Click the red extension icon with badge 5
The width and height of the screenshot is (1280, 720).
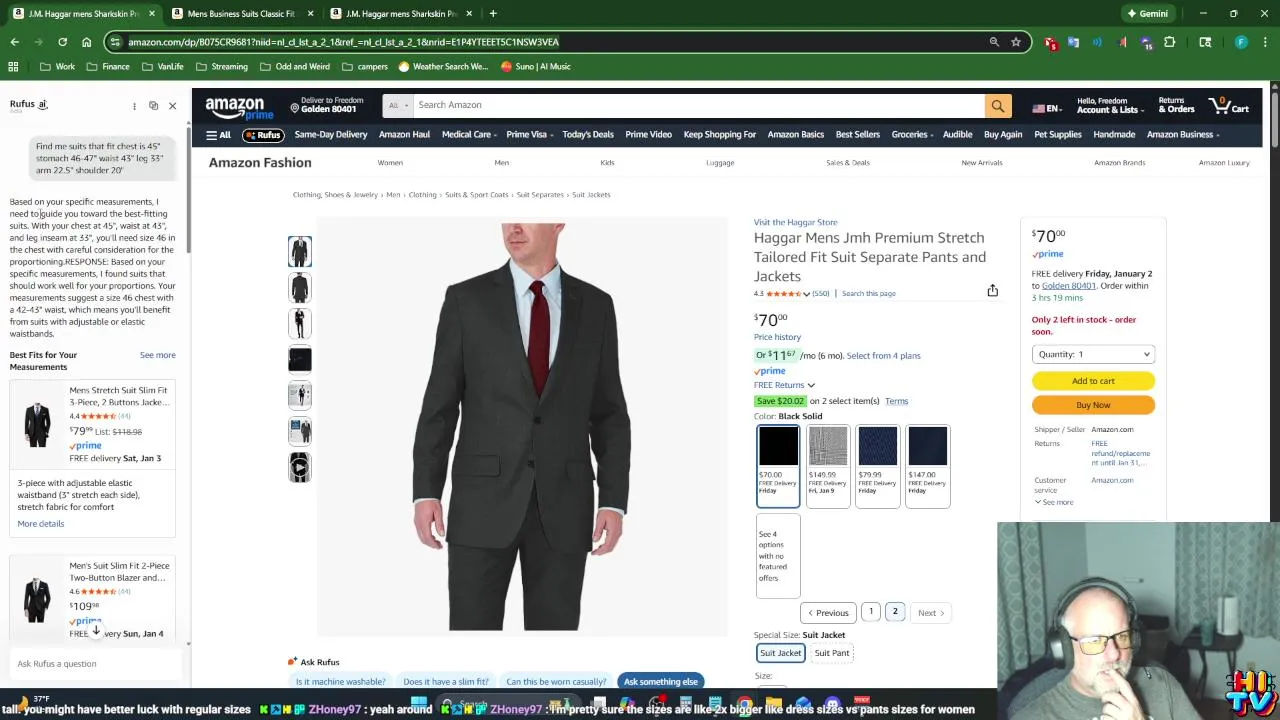pos(1050,42)
